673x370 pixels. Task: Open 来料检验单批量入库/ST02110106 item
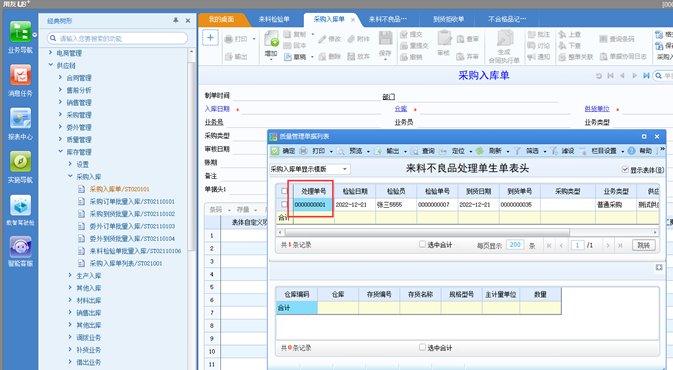click(x=135, y=251)
